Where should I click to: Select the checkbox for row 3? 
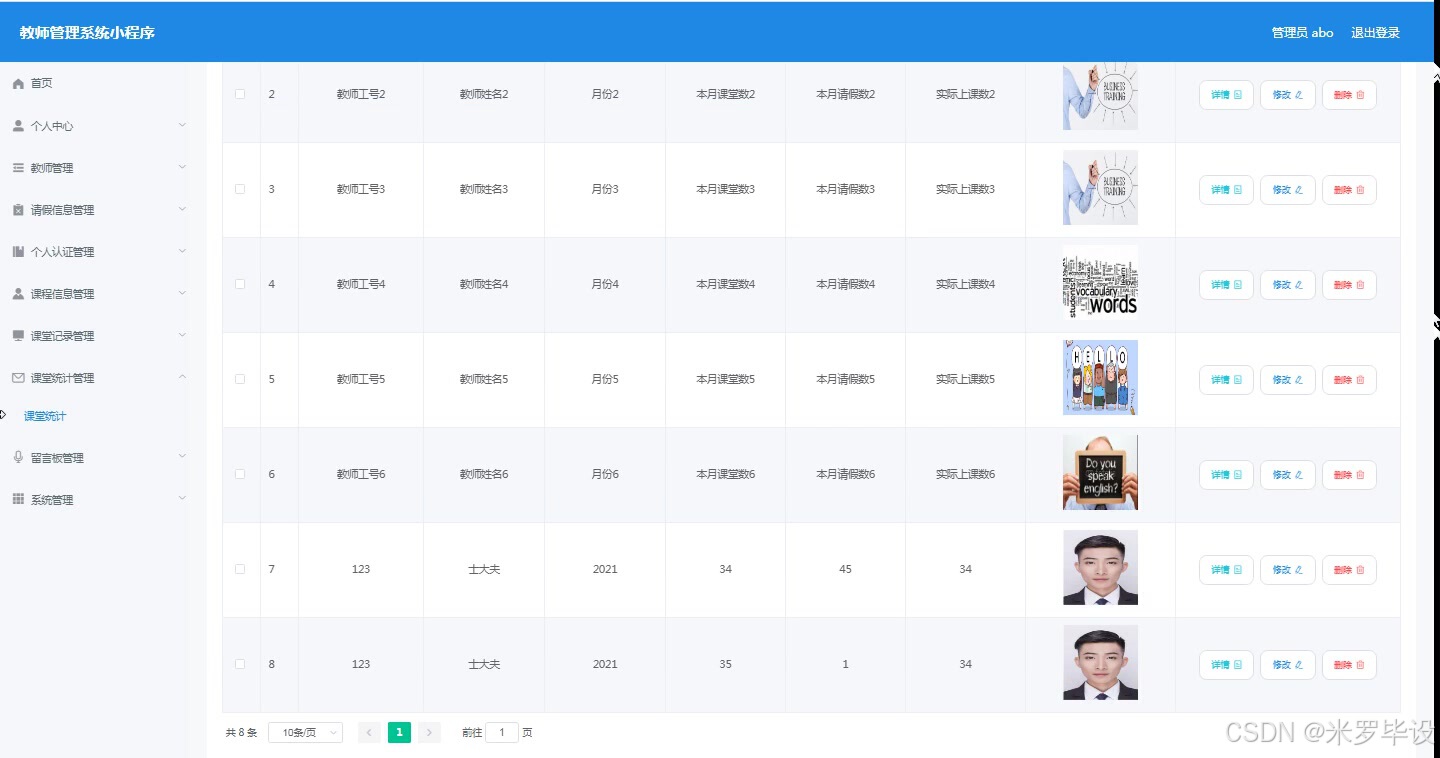coord(240,189)
